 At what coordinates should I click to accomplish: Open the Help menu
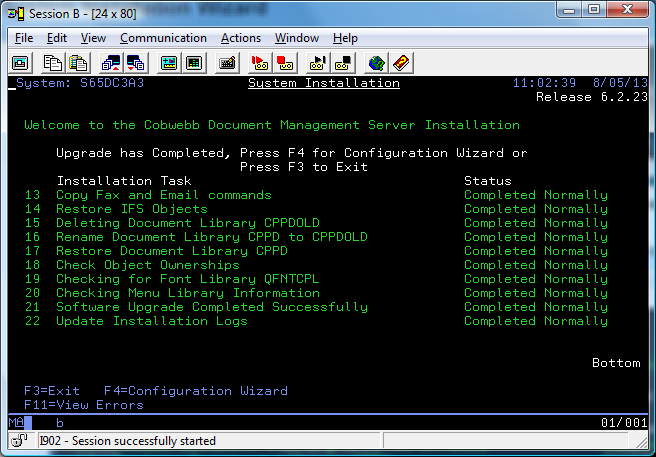point(345,38)
